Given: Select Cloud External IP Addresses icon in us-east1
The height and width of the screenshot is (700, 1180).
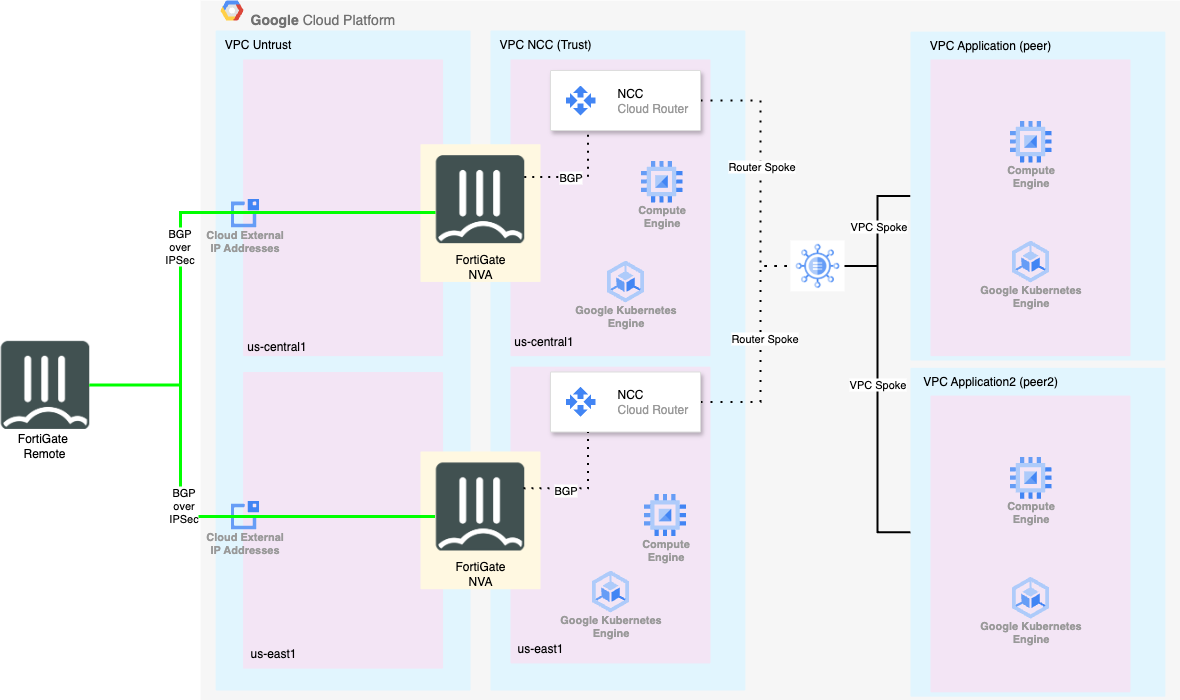Looking at the screenshot, I should pyautogui.click(x=245, y=516).
